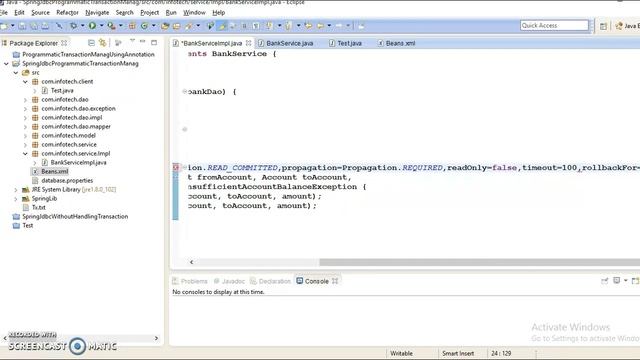
Task: Click the Open Type folder icon
Action: coord(165,26)
